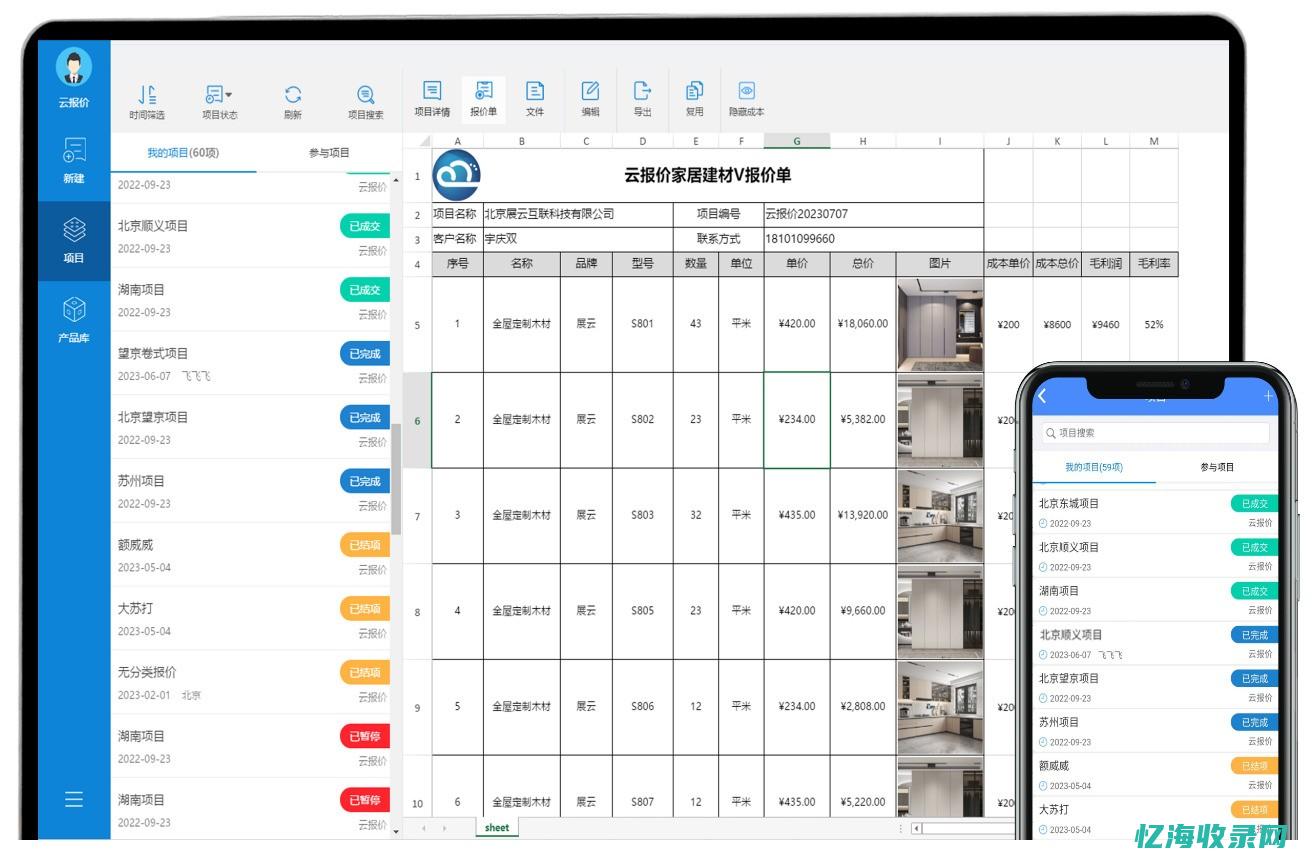Click the cloud logo in the quotation sheet
Viewport: 1314px width, 858px height.
pyautogui.click(x=456, y=175)
